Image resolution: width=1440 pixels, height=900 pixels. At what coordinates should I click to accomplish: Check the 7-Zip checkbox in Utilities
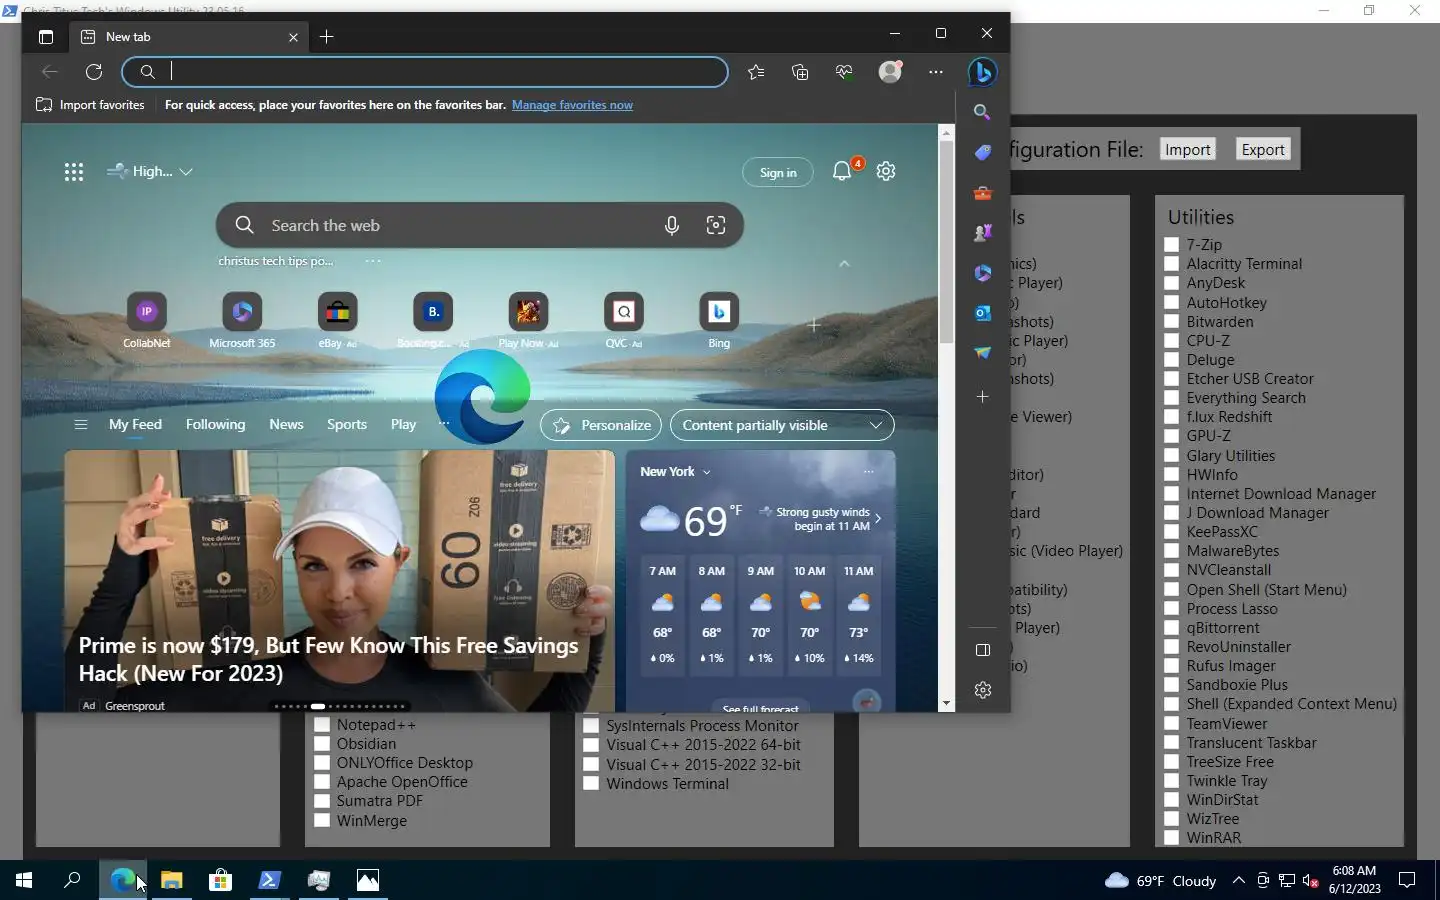(1172, 245)
